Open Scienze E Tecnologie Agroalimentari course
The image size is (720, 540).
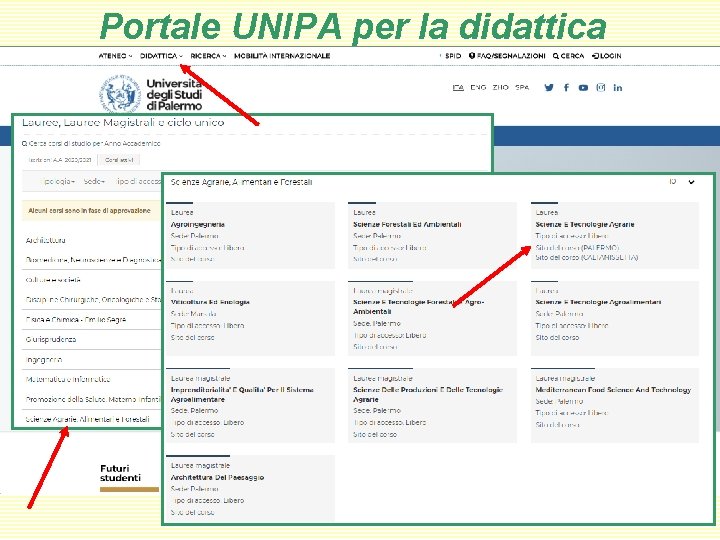pyautogui.click(x=598, y=302)
